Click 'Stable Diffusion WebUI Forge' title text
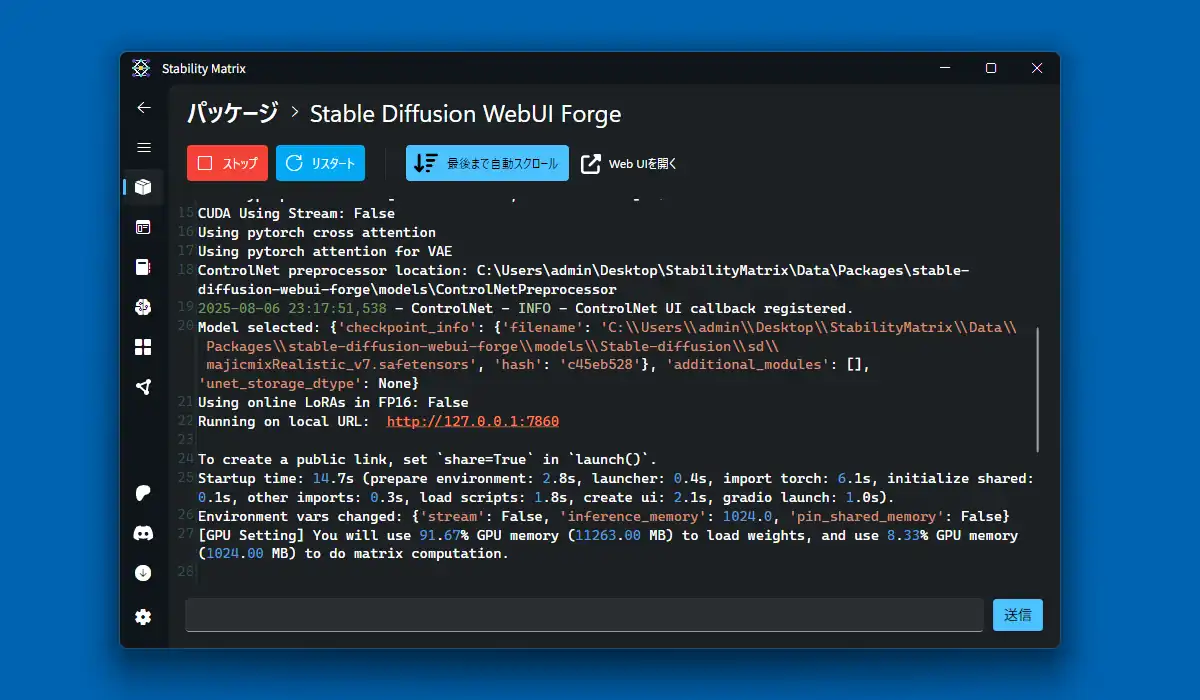This screenshot has height=700, width=1200. 466,113
